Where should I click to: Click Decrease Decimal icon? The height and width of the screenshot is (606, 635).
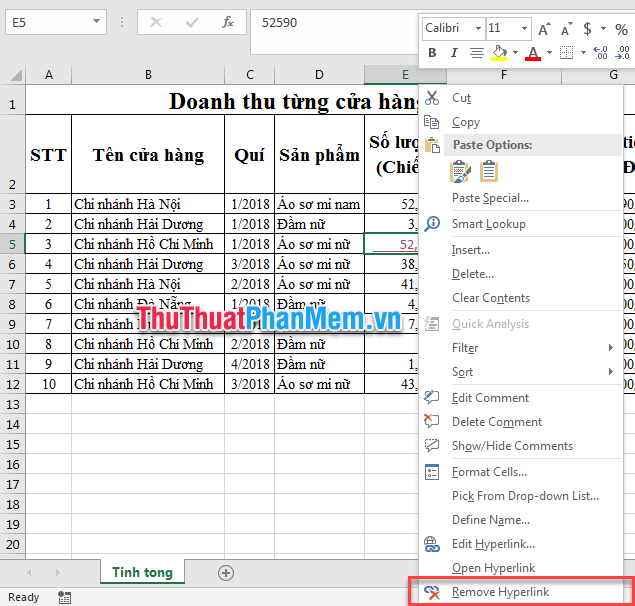[622, 53]
